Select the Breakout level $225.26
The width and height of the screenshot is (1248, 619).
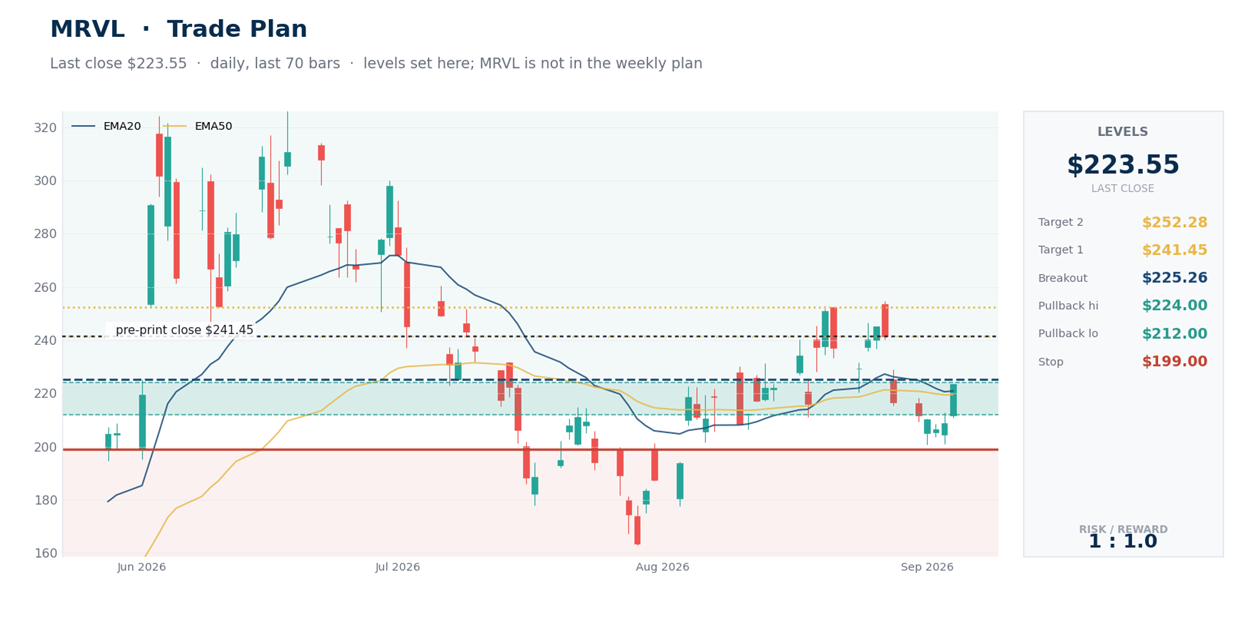(x=1174, y=278)
